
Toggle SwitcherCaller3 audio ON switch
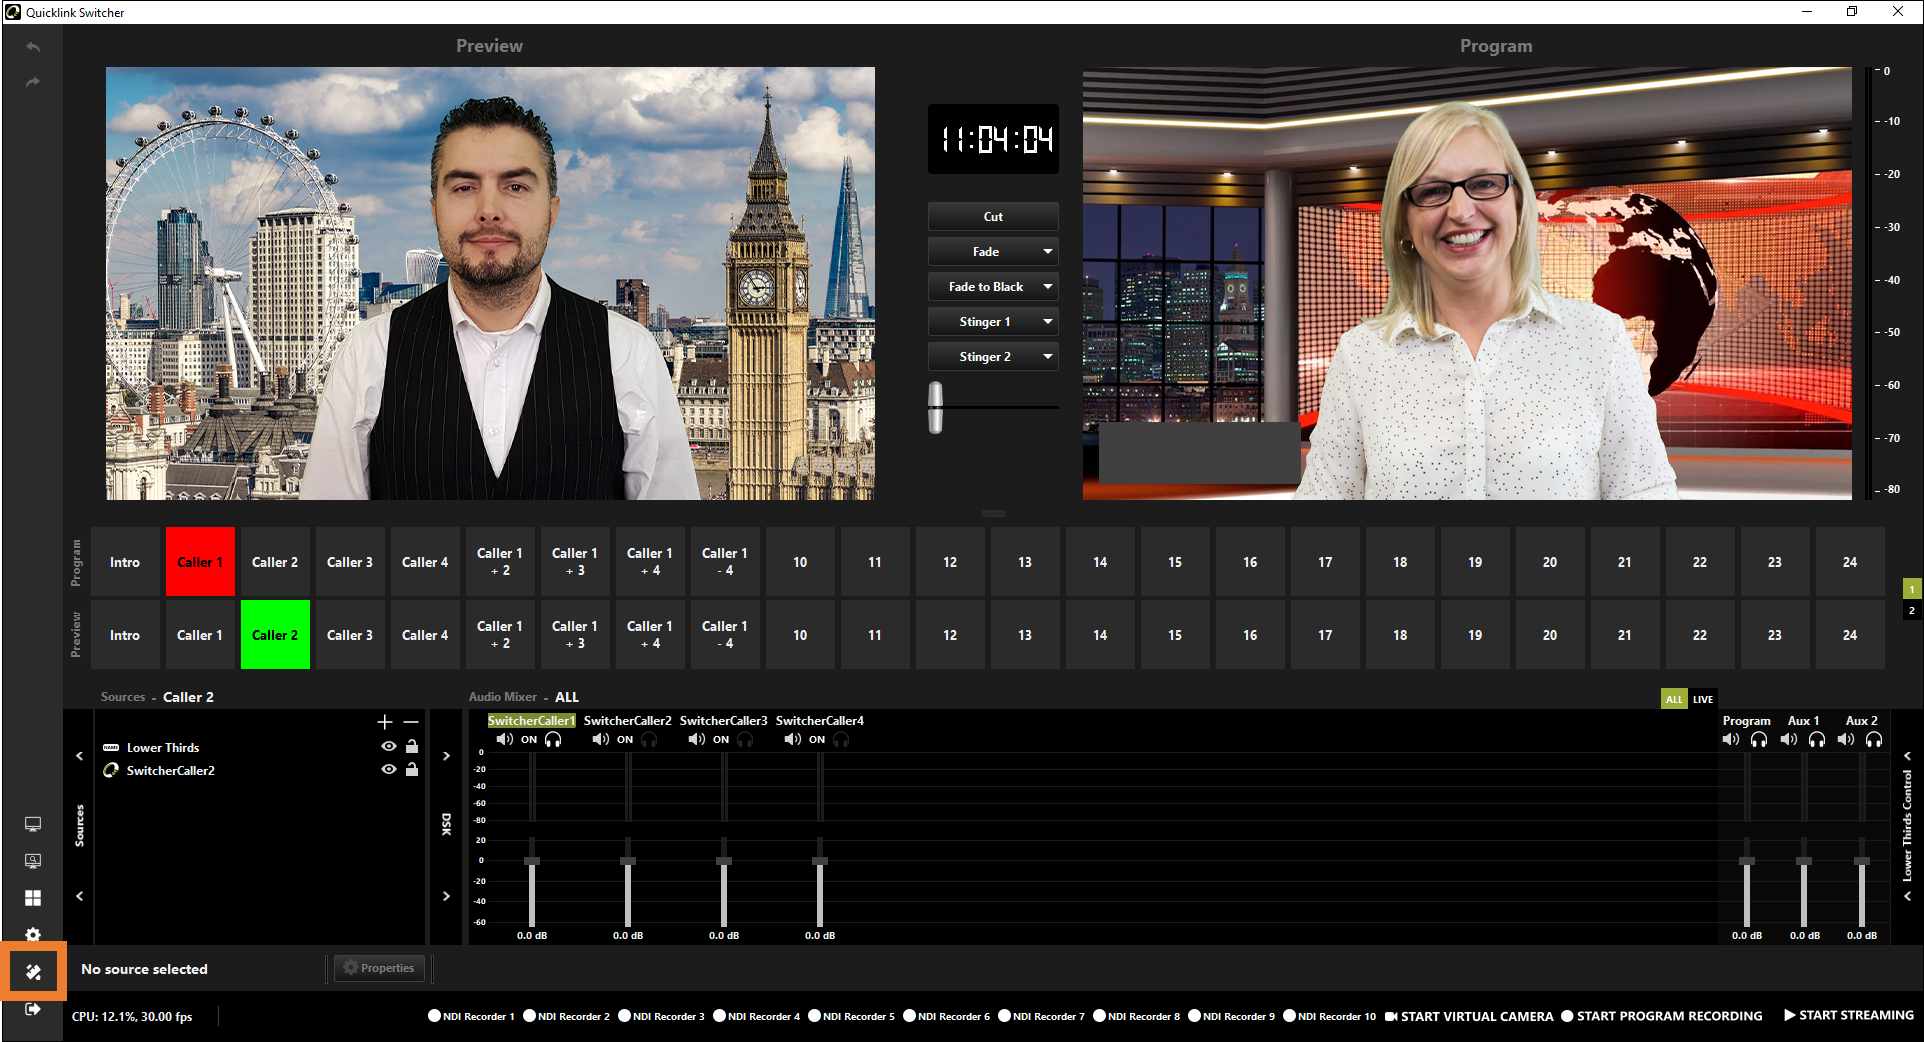click(721, 740)
